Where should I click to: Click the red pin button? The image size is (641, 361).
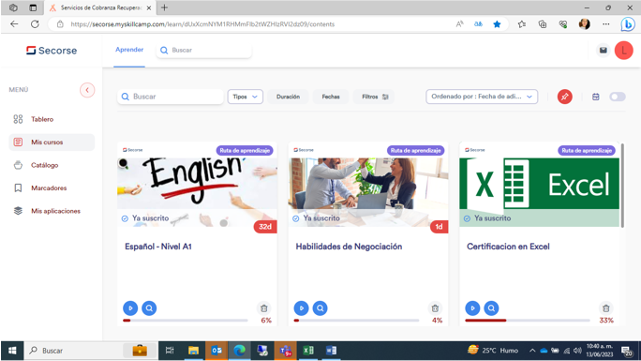pos(565,97)
